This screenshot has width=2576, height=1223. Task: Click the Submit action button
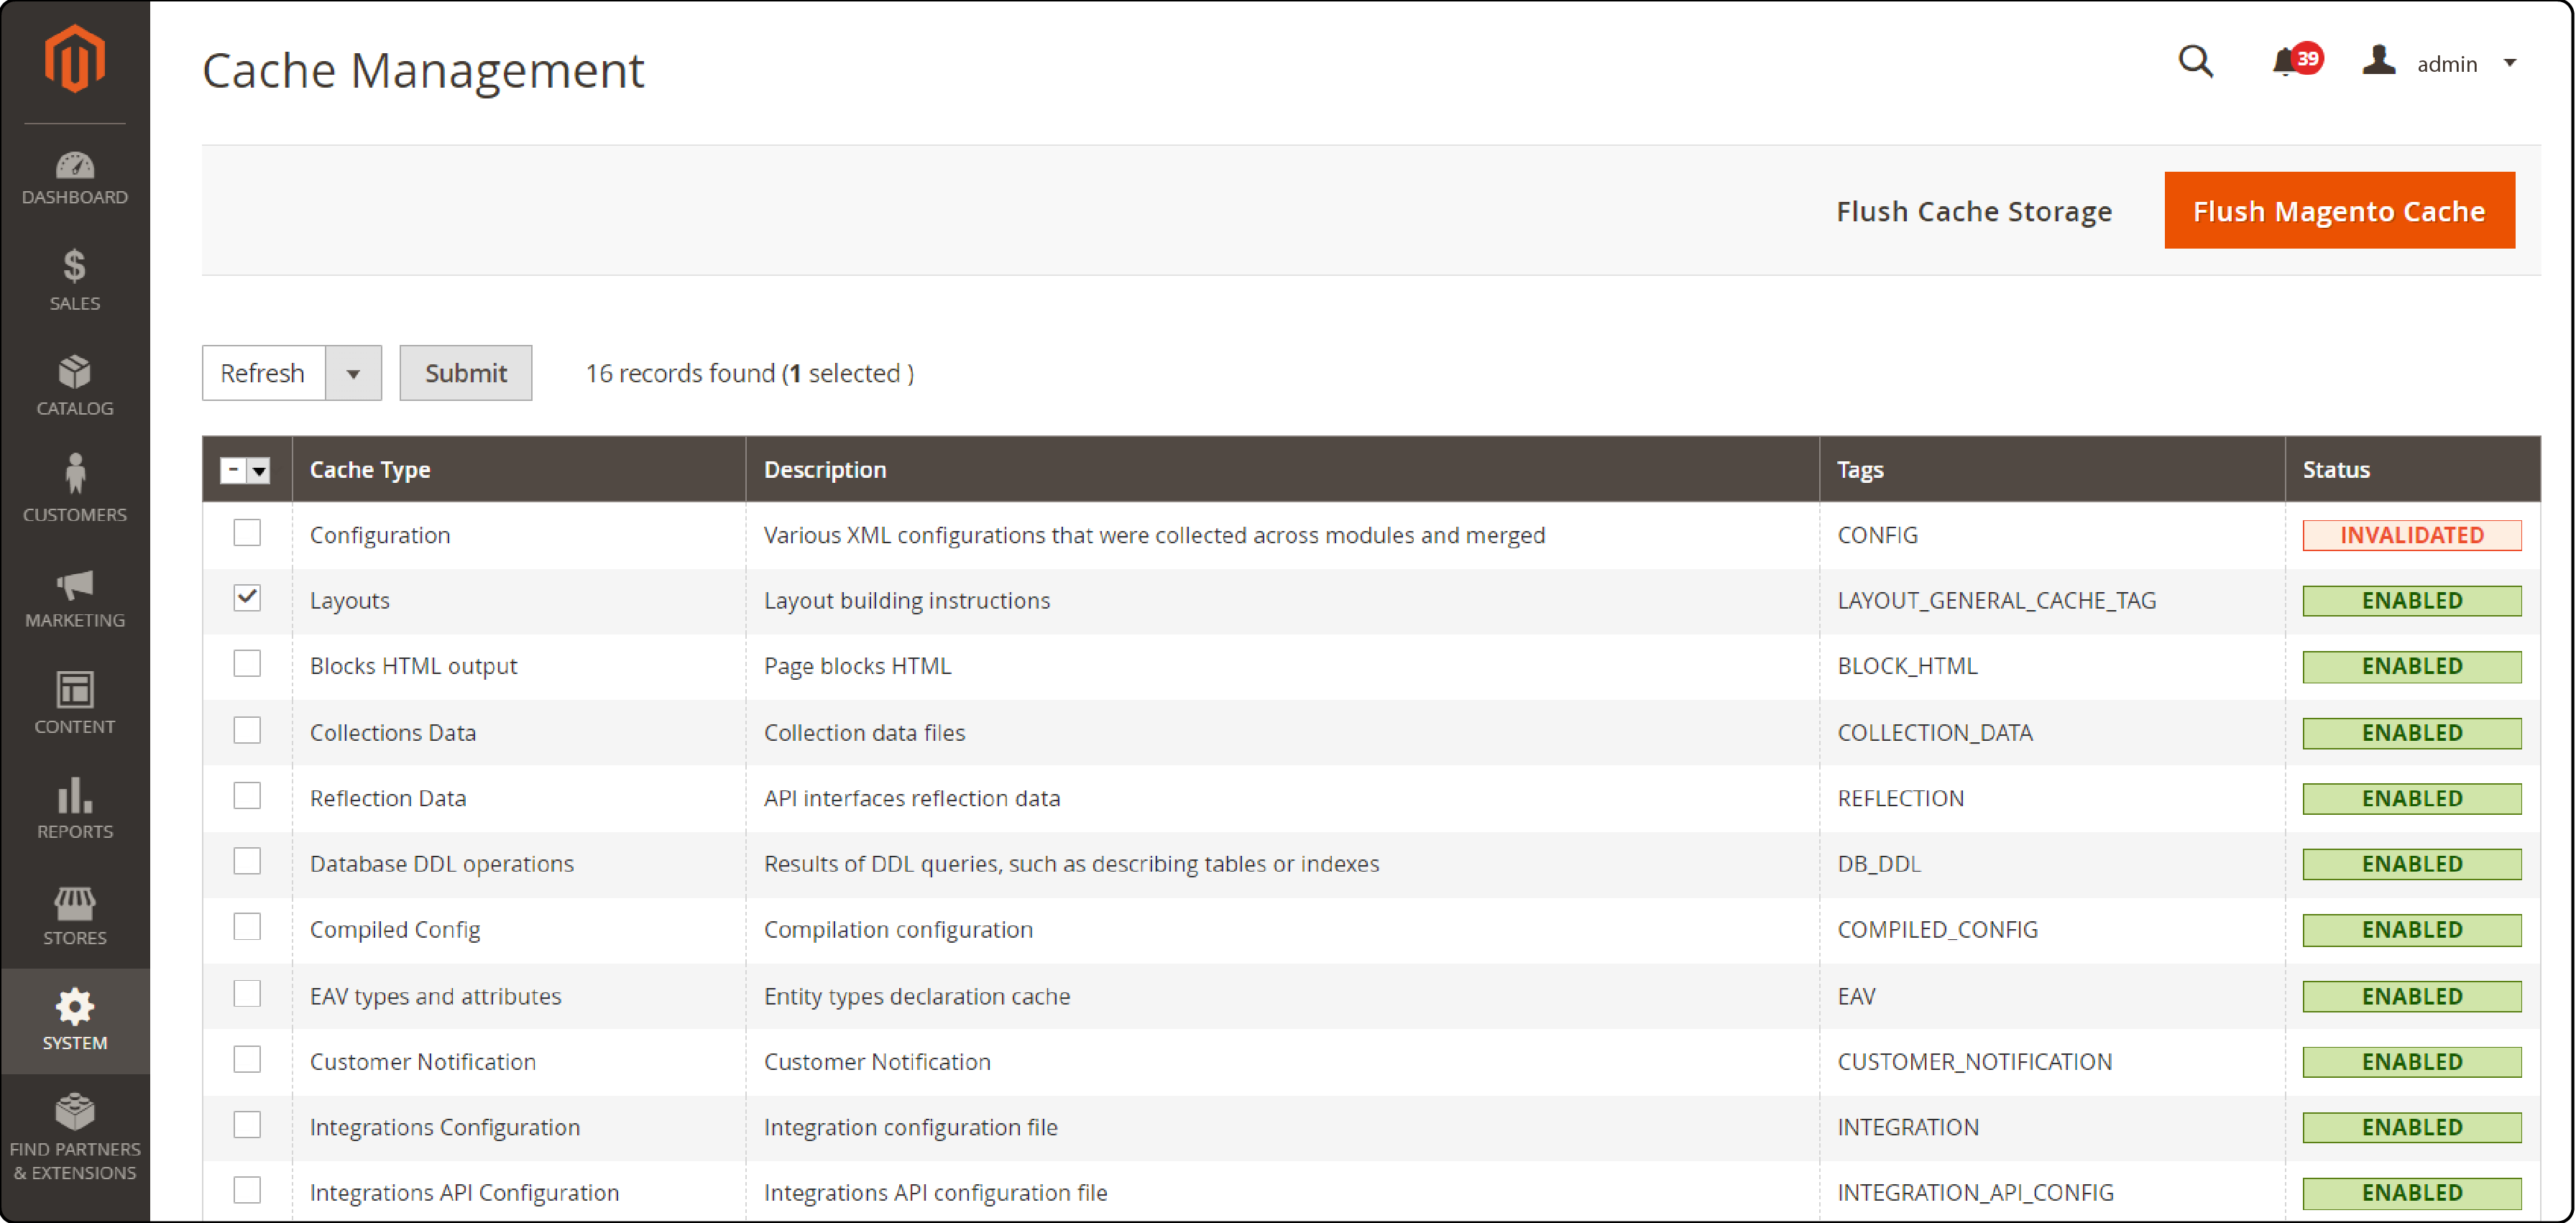[x=464, y=373]
